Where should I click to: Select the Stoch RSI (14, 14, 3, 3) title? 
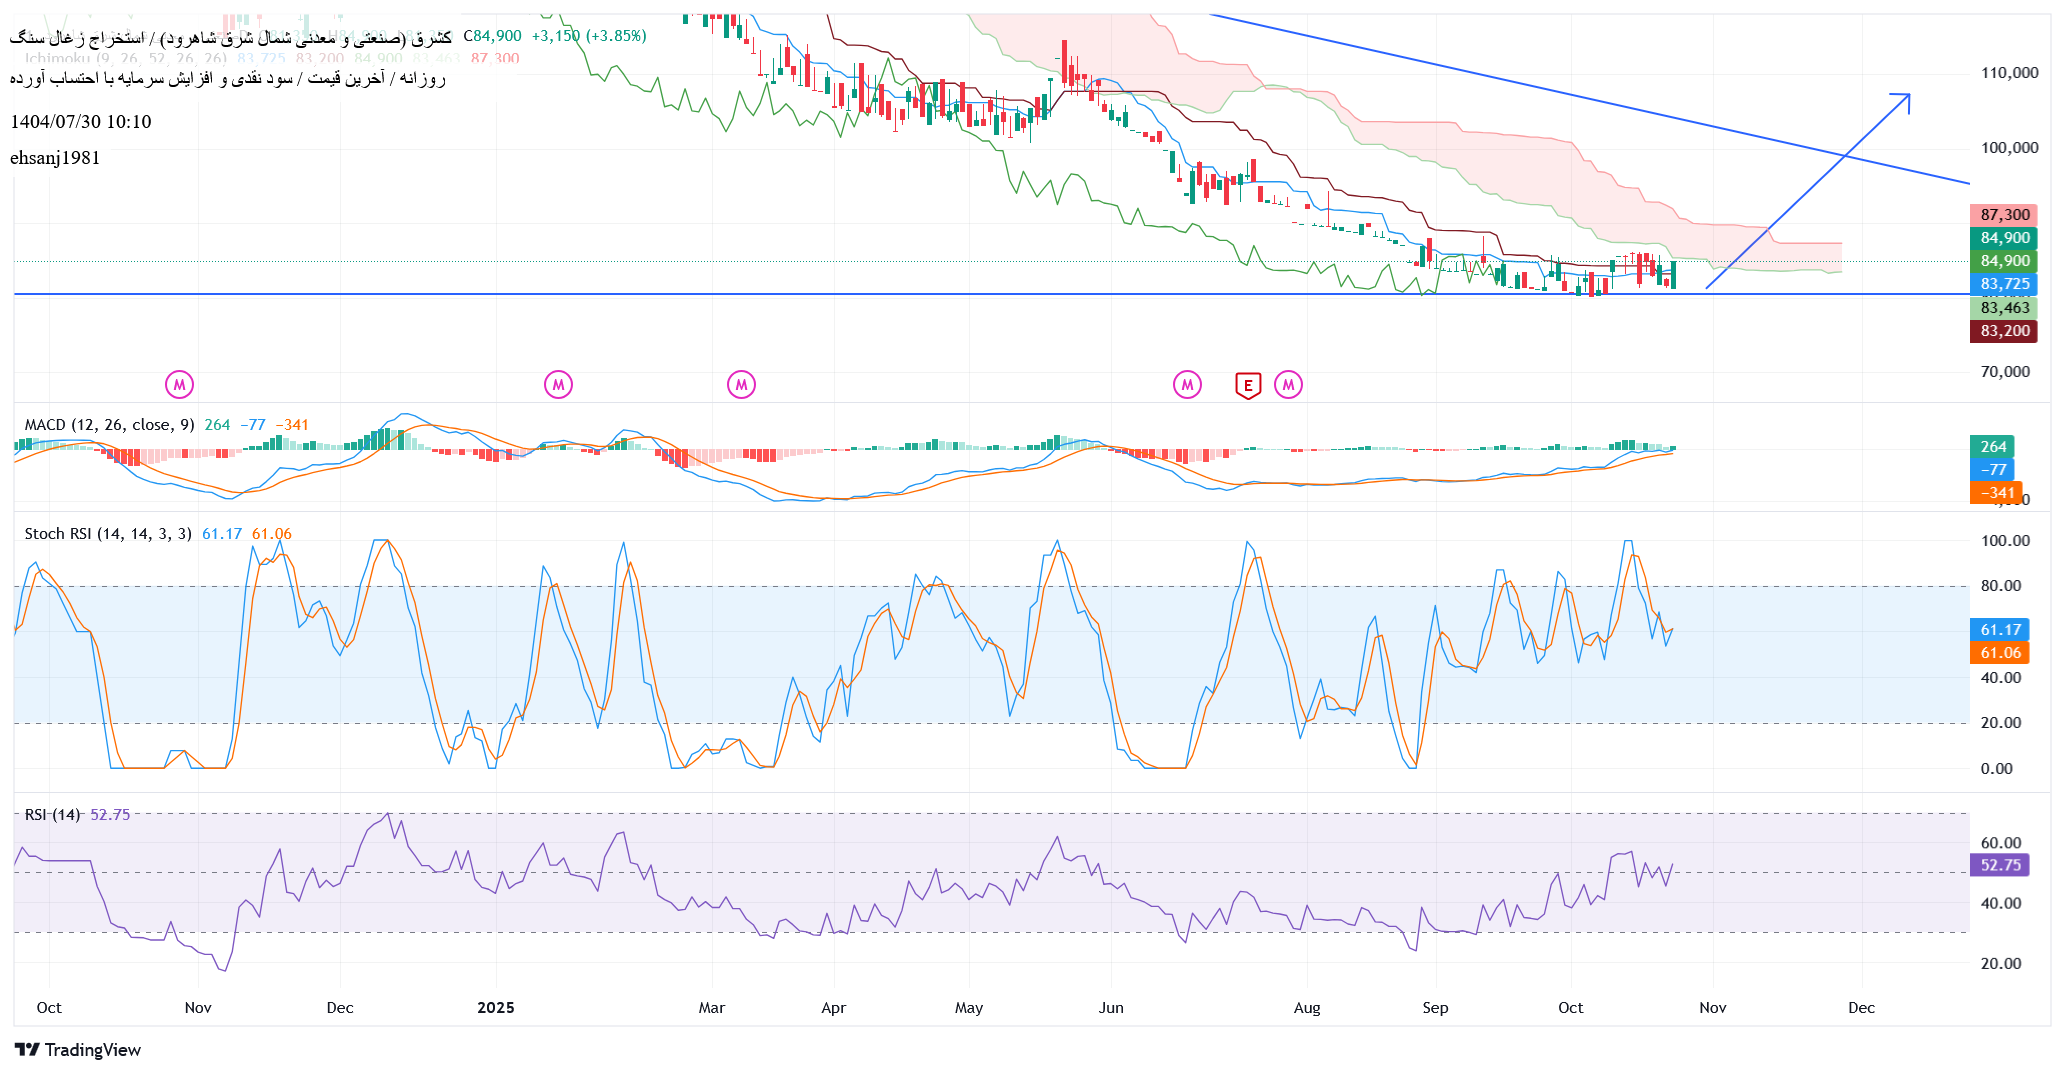[107, 534]
